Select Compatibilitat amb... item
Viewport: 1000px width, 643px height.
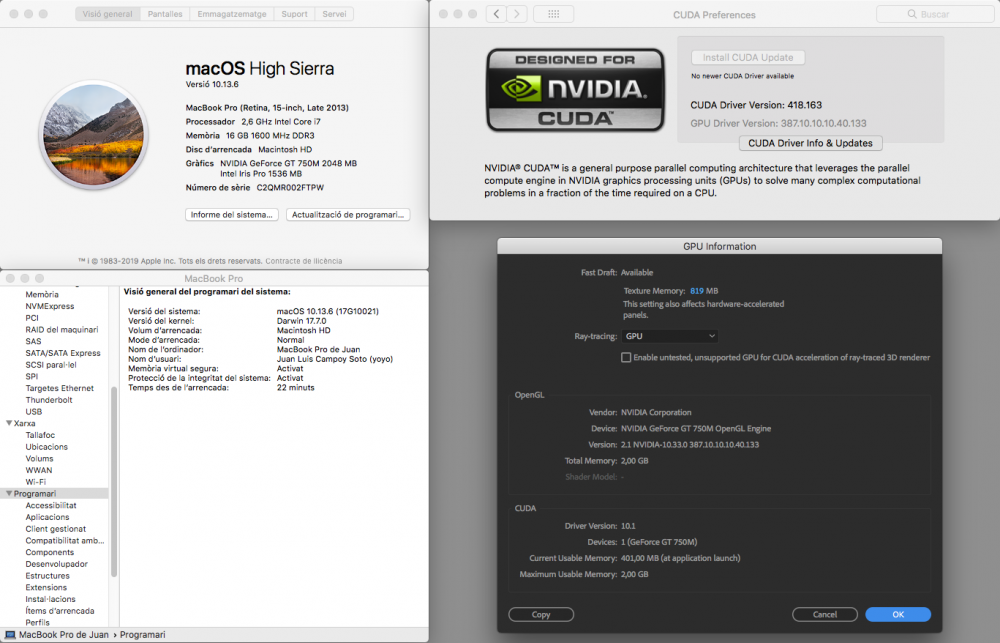(x=65, y=541)
